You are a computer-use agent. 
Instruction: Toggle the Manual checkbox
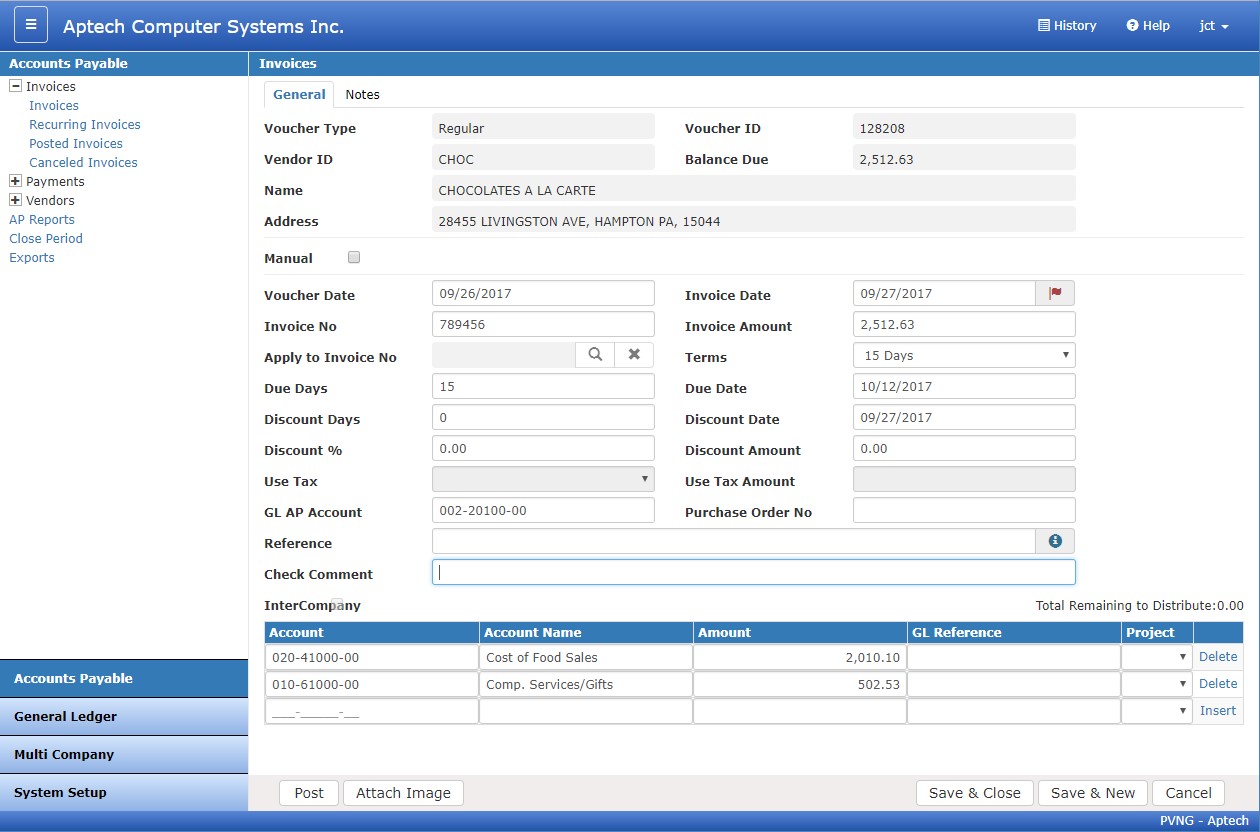(x=354, y=258)
